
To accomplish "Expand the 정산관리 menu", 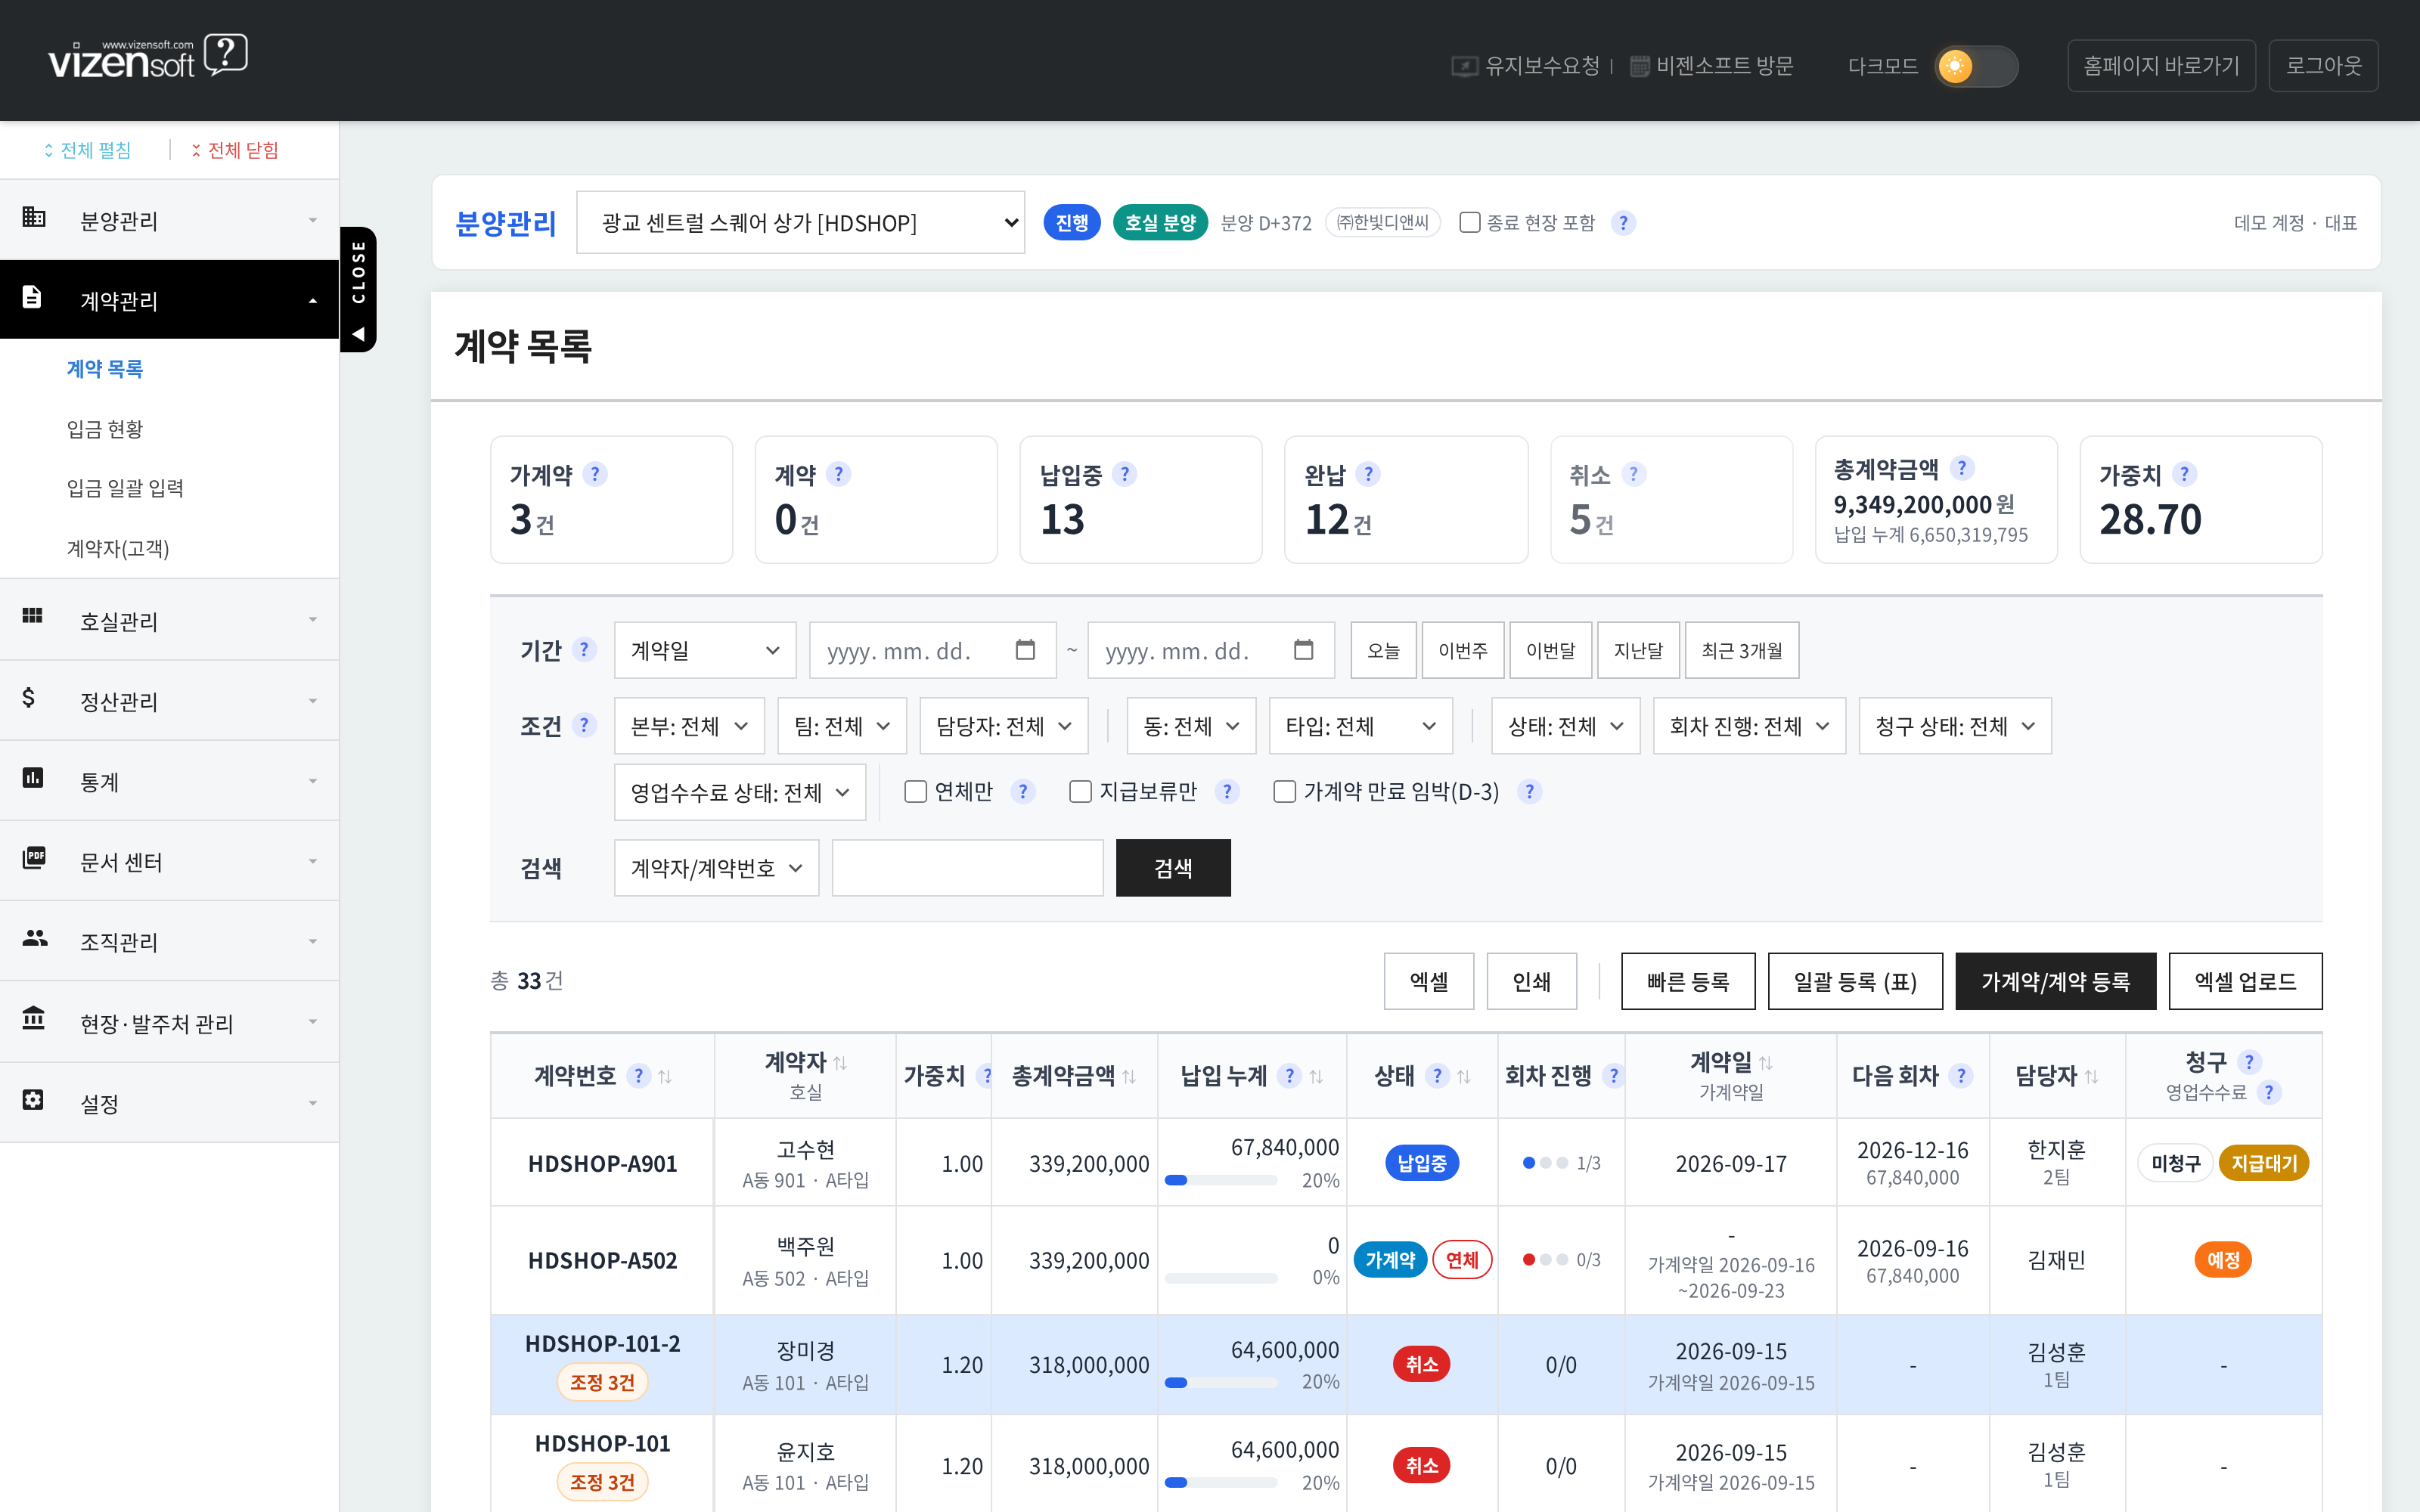I will 169,700.
